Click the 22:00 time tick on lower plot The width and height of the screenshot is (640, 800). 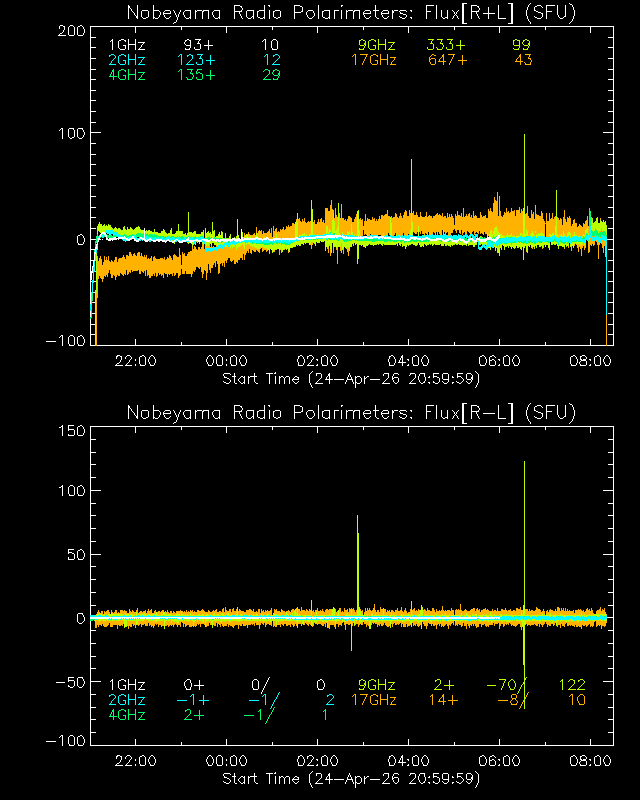pyautogui.click(x=135, y=761)
